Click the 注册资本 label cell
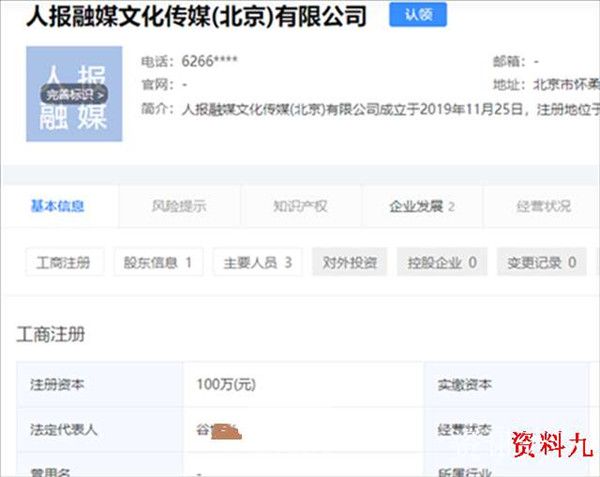This screenshot has height=477, width=600. point(99,384)
